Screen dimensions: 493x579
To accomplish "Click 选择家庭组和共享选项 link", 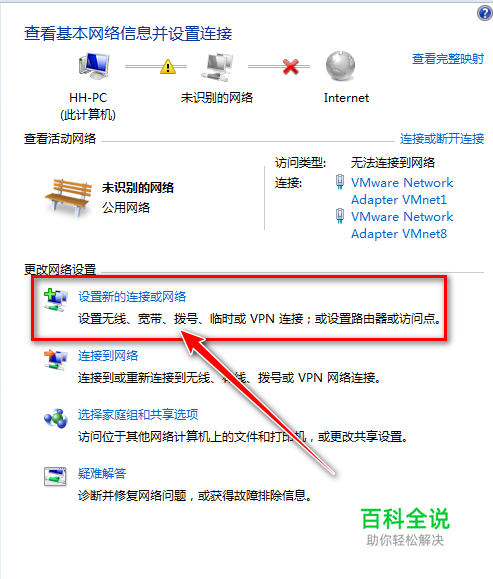I will 138,414.
